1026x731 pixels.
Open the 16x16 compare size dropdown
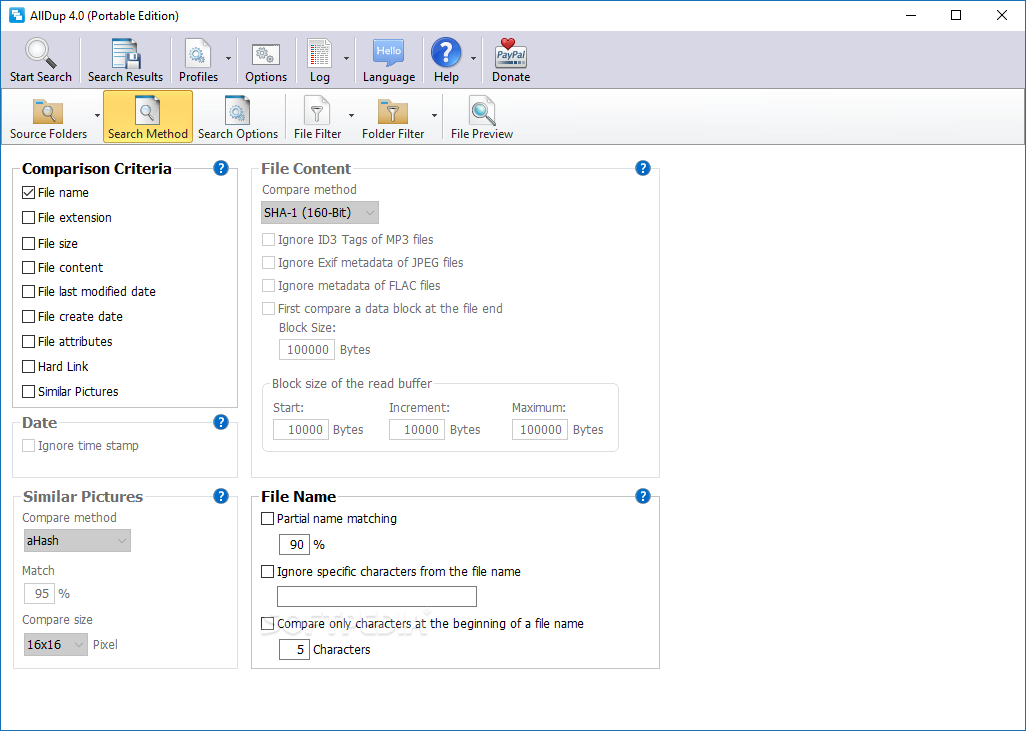tap(55, 645)
